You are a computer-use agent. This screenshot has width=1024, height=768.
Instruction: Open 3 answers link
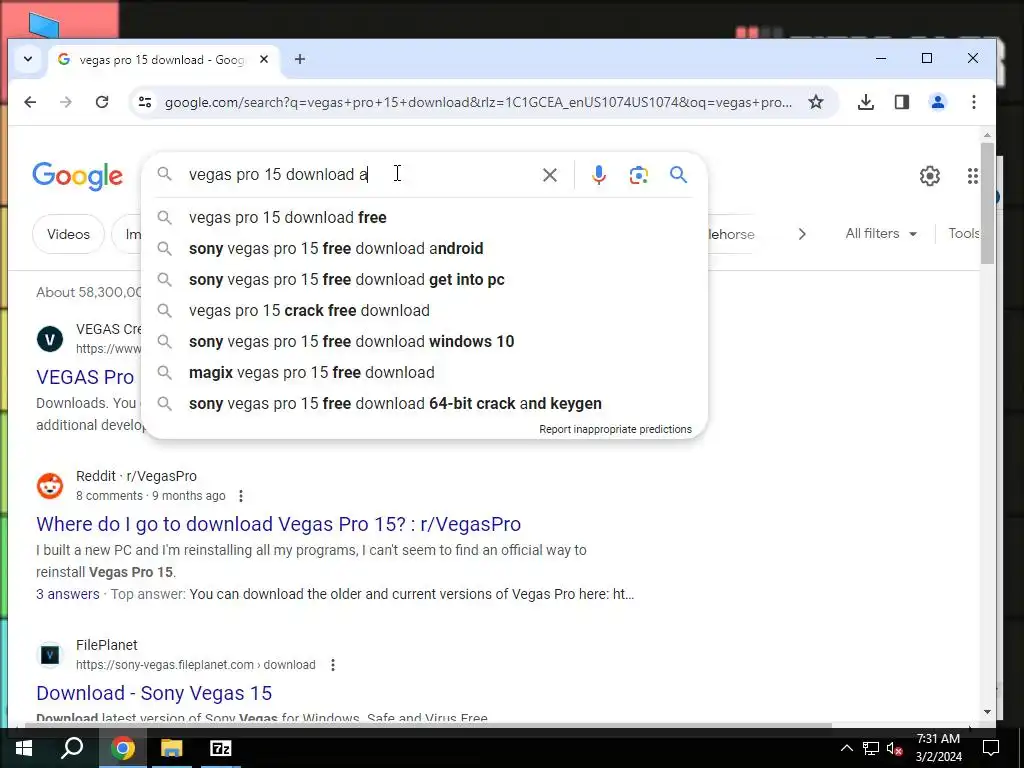pos(68,594)
